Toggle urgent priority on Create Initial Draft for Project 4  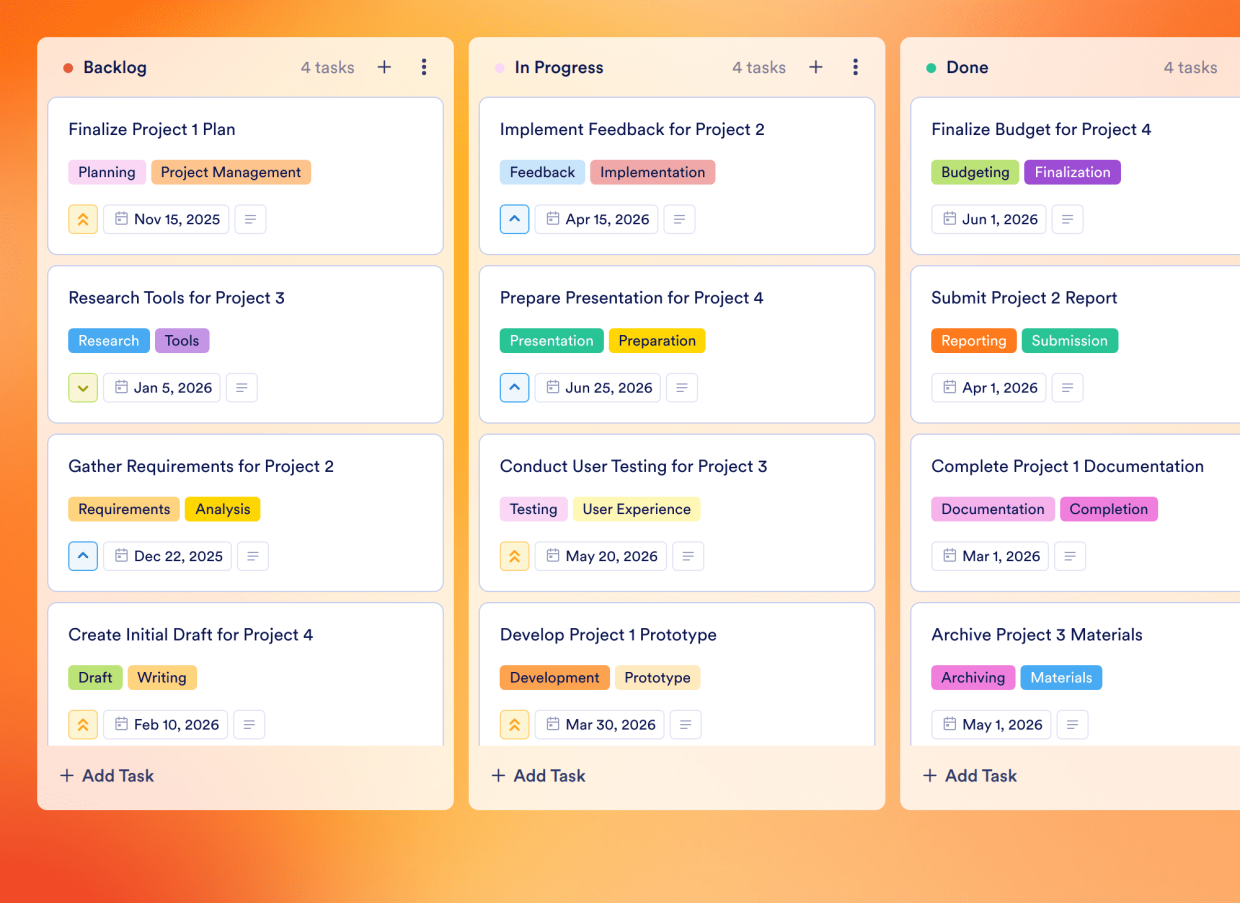click(x=83, y=724)
